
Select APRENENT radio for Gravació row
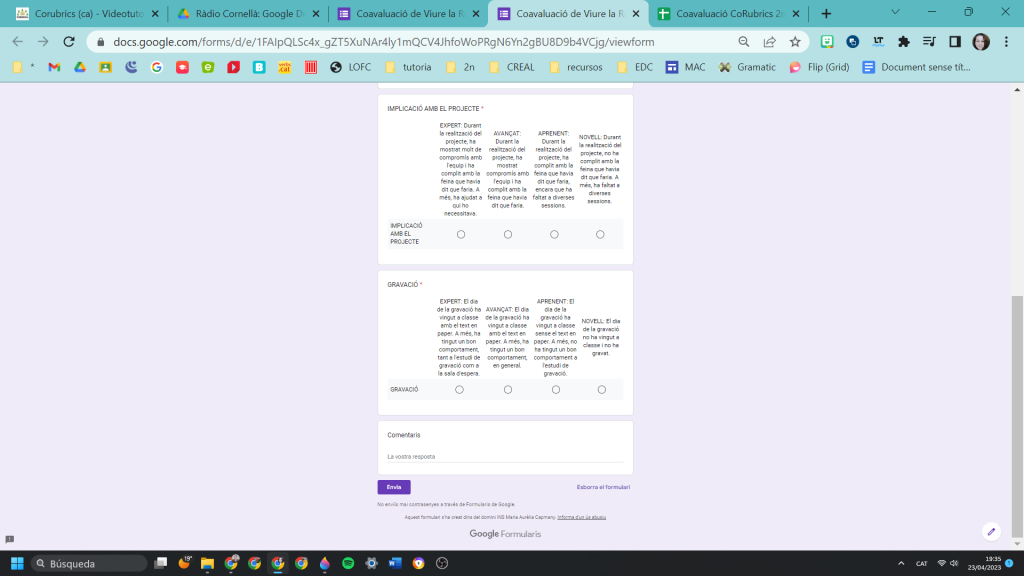[x=556, y=389]
